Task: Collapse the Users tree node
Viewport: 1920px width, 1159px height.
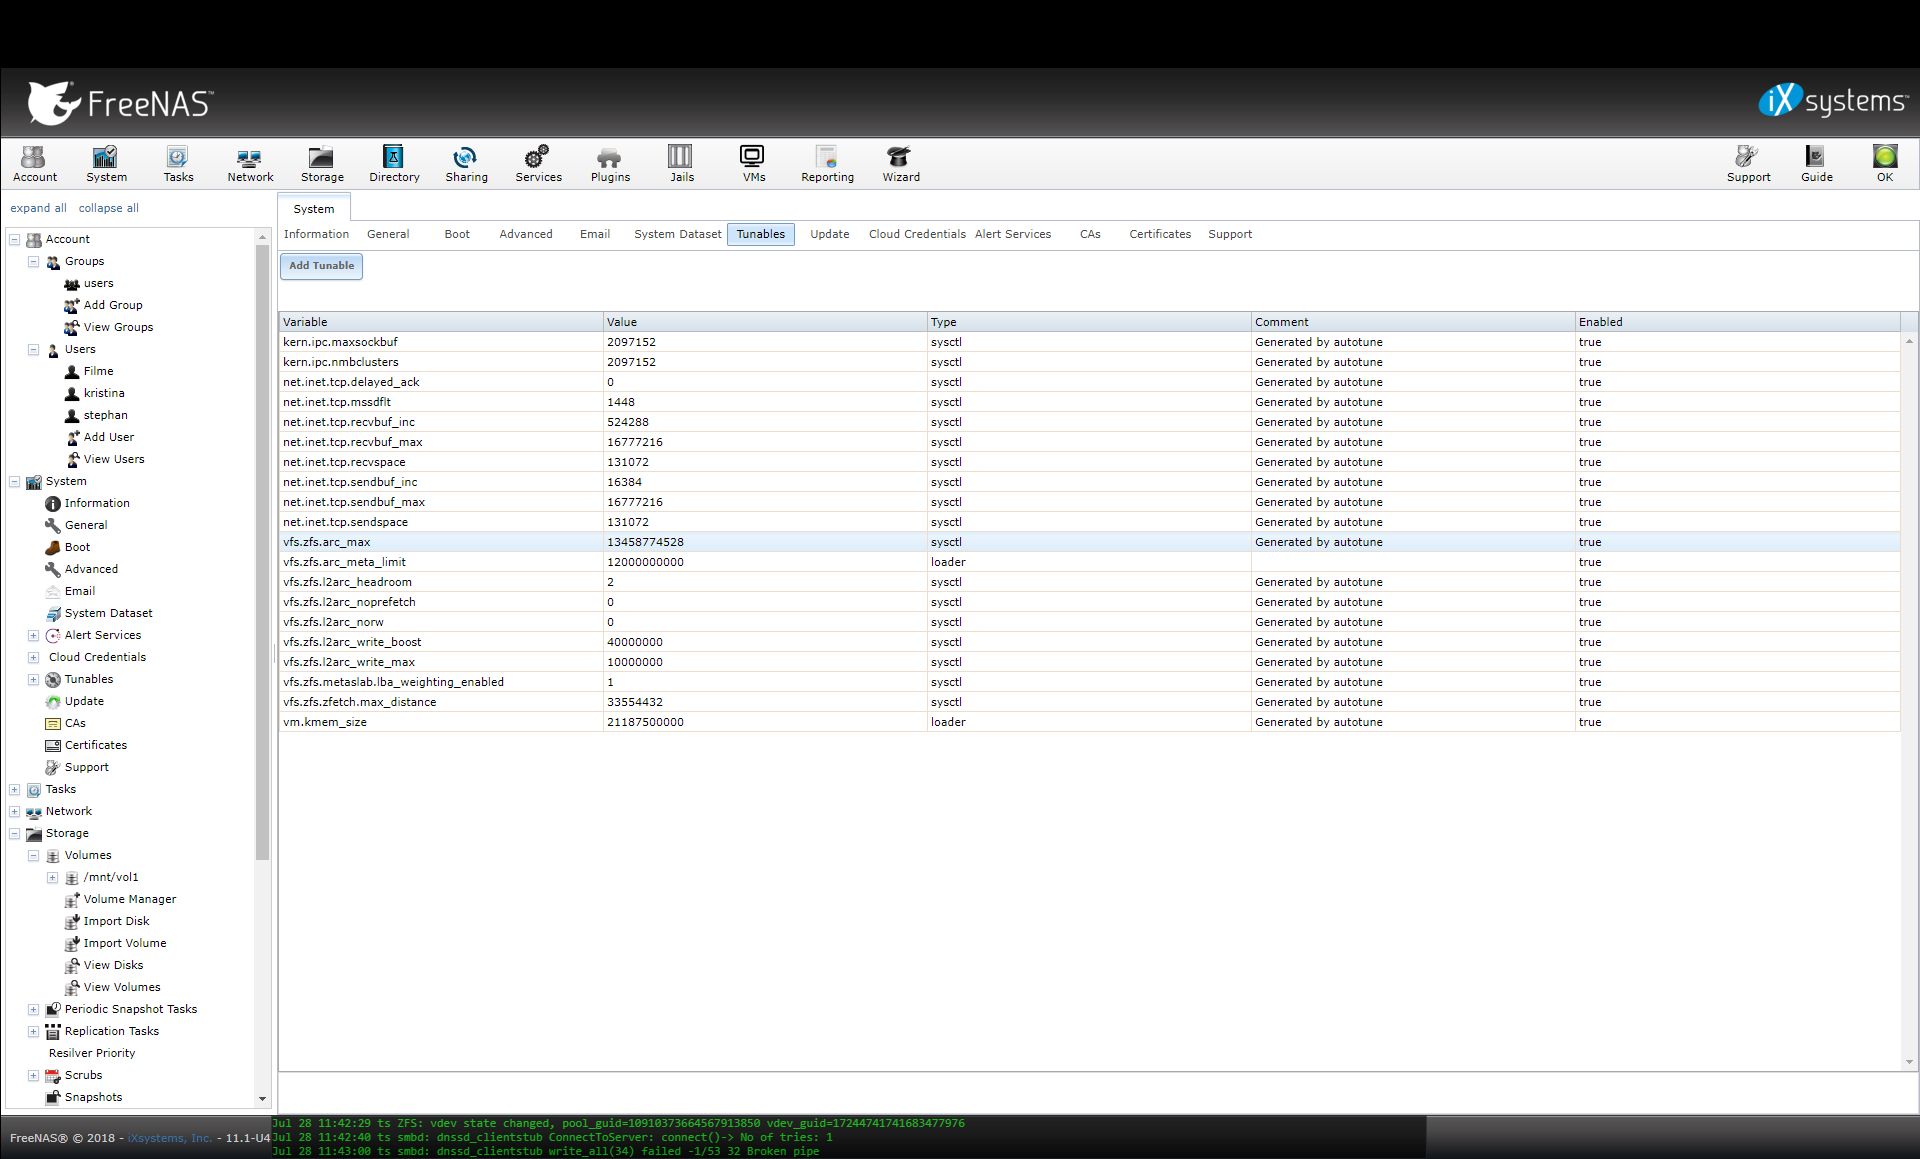Action: pos(33,349)
